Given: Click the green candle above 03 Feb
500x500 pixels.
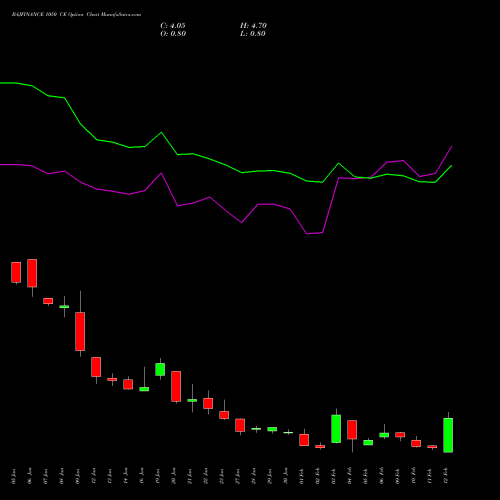Looking at the screenshot, I should click(336, 429).
